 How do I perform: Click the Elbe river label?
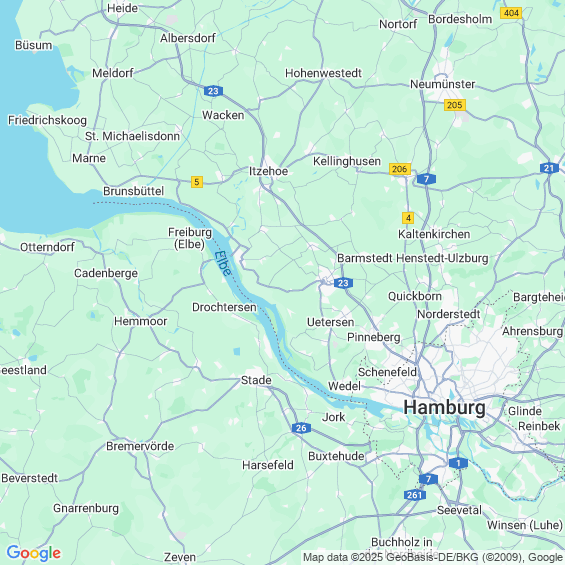(x=223, y=263)
